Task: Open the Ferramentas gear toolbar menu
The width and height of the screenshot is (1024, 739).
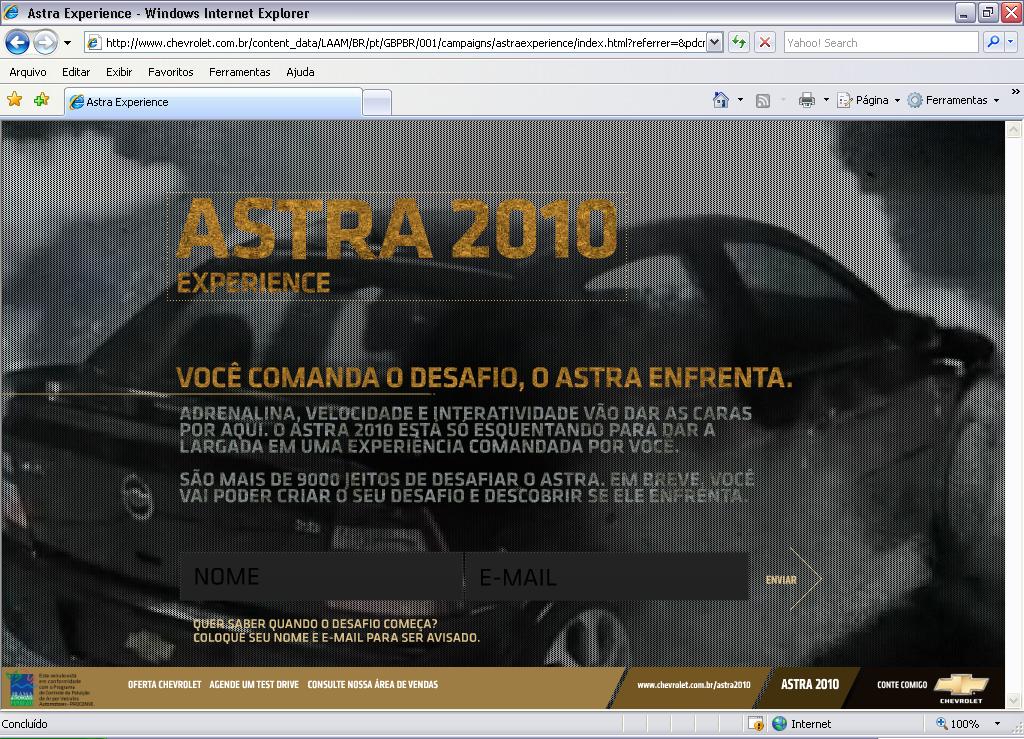Action: (953, 100)
